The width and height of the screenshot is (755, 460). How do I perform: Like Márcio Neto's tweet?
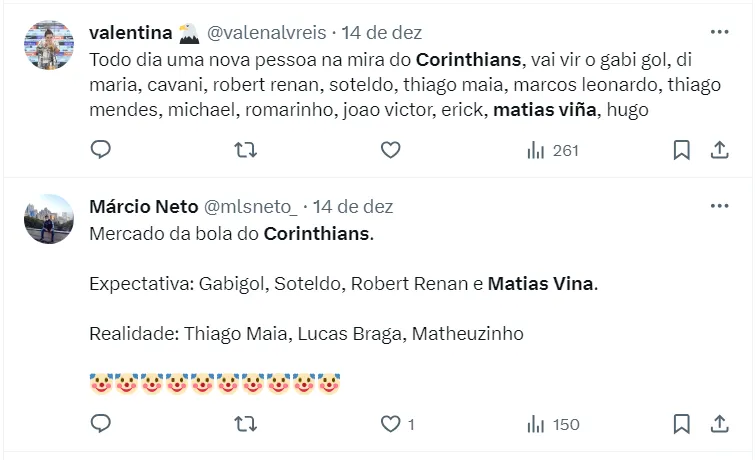pyautogui.click(x=390, y=424)
